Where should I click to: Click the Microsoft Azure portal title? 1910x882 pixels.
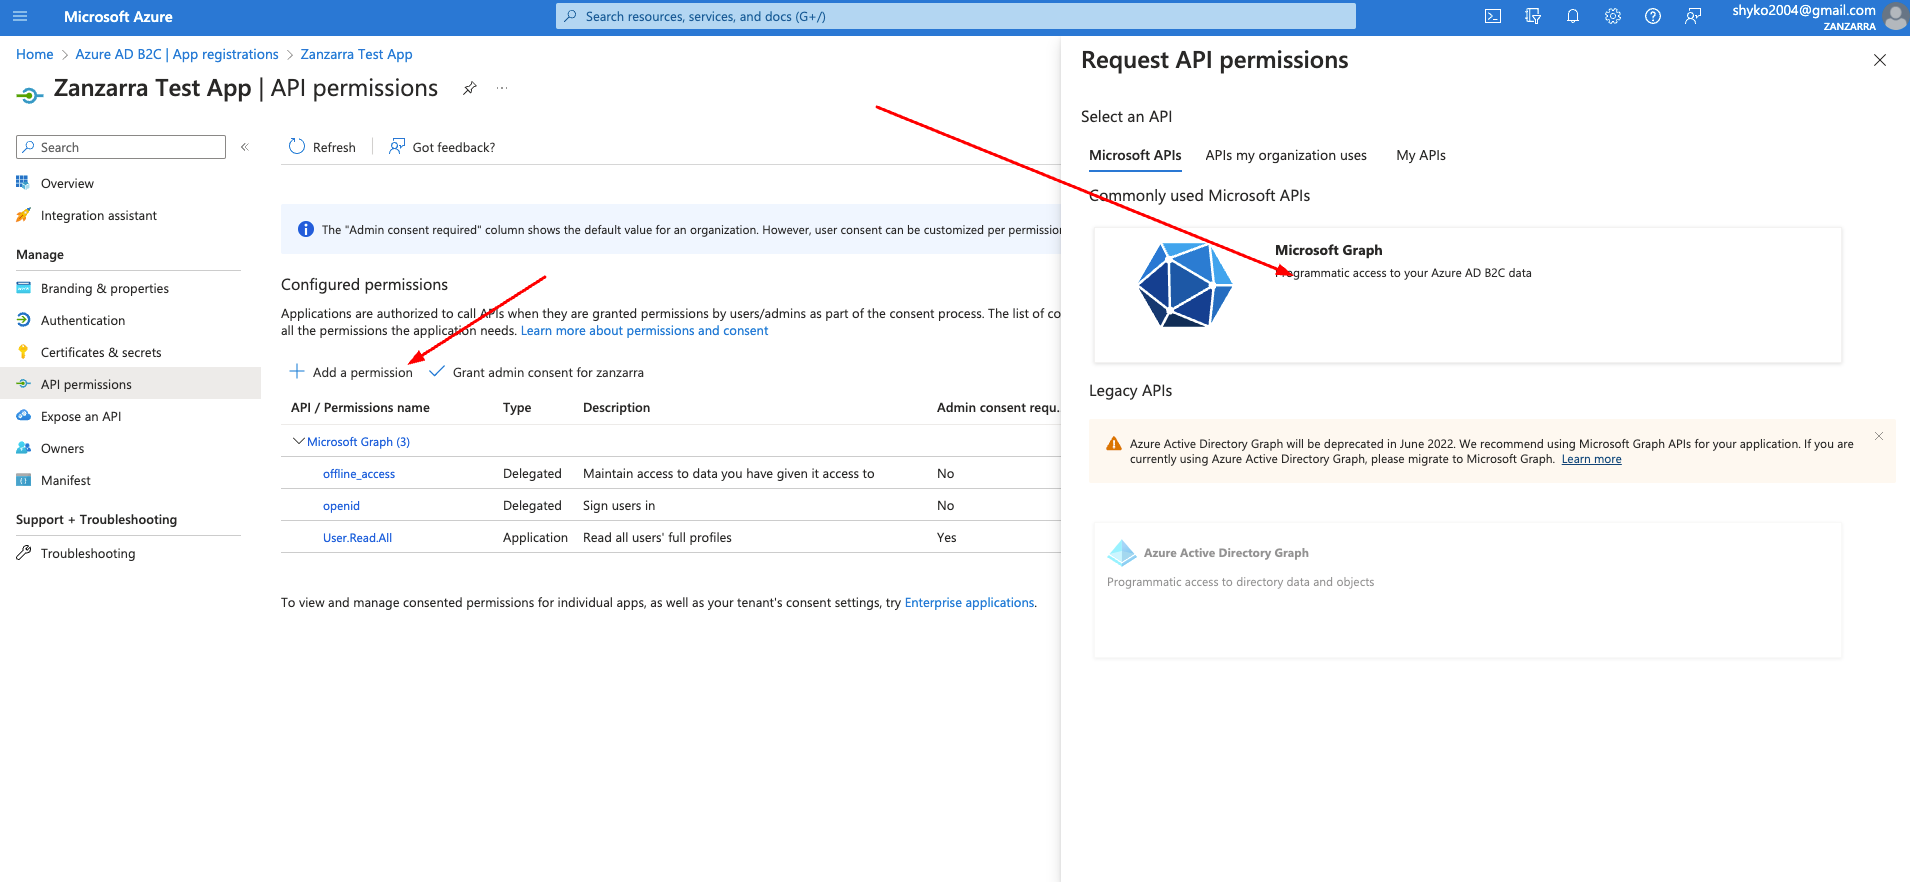tap(118, 16)
